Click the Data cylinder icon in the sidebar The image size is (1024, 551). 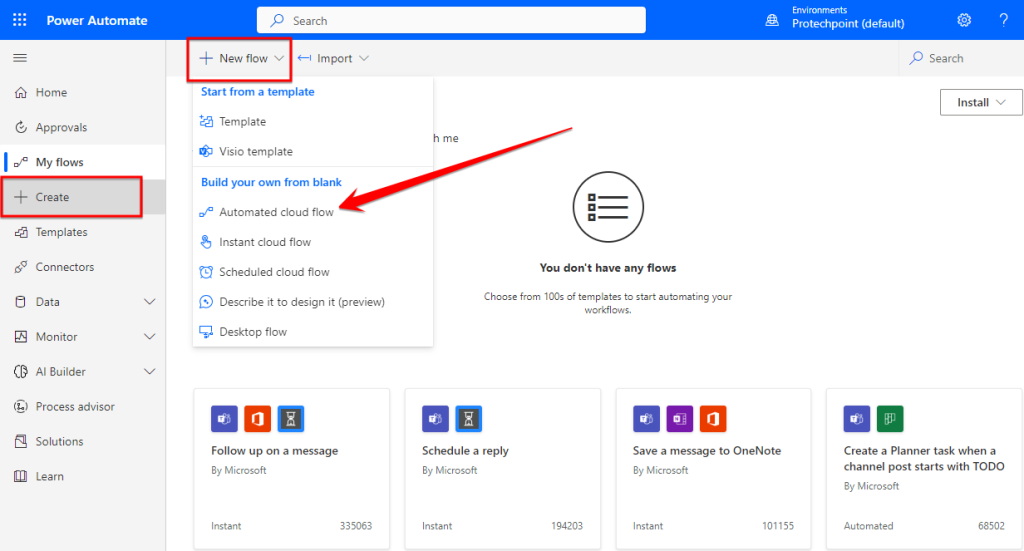coord(21,302)
